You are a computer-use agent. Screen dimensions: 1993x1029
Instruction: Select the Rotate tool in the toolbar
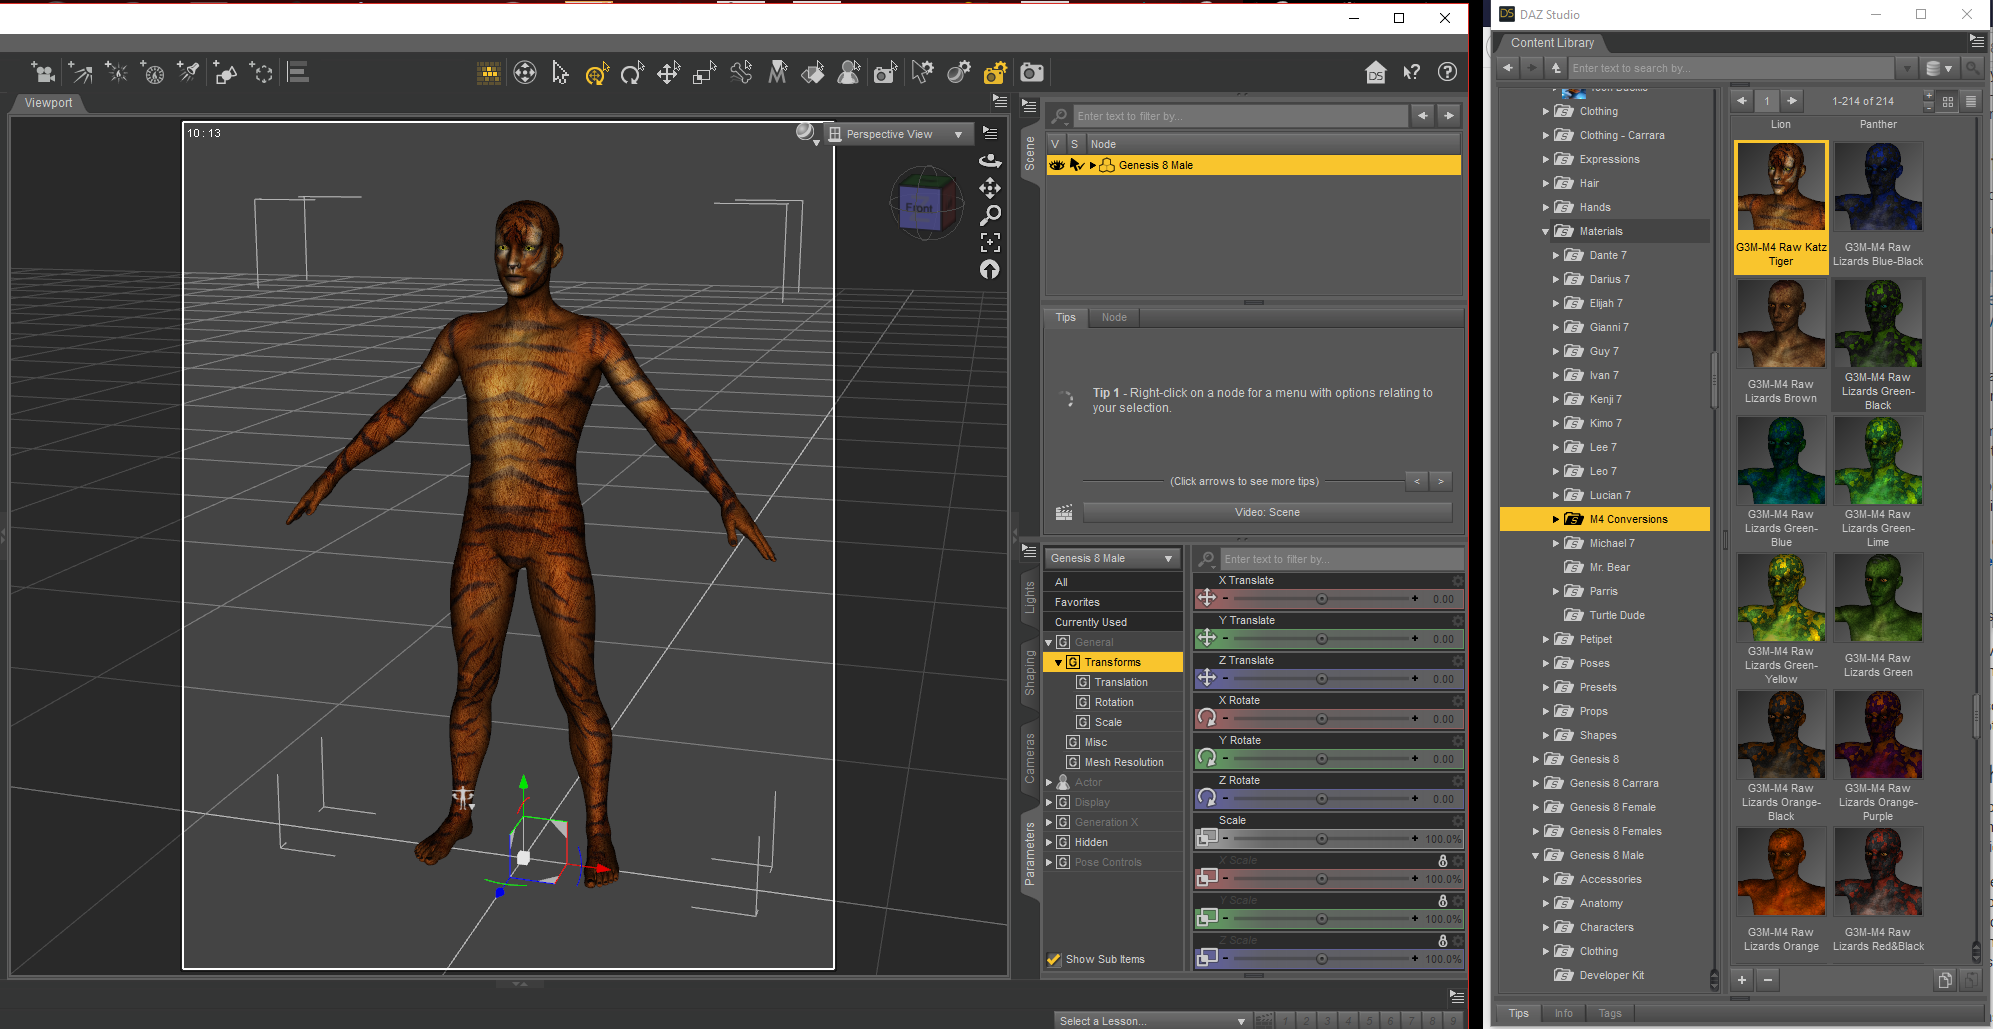(632, 73)
